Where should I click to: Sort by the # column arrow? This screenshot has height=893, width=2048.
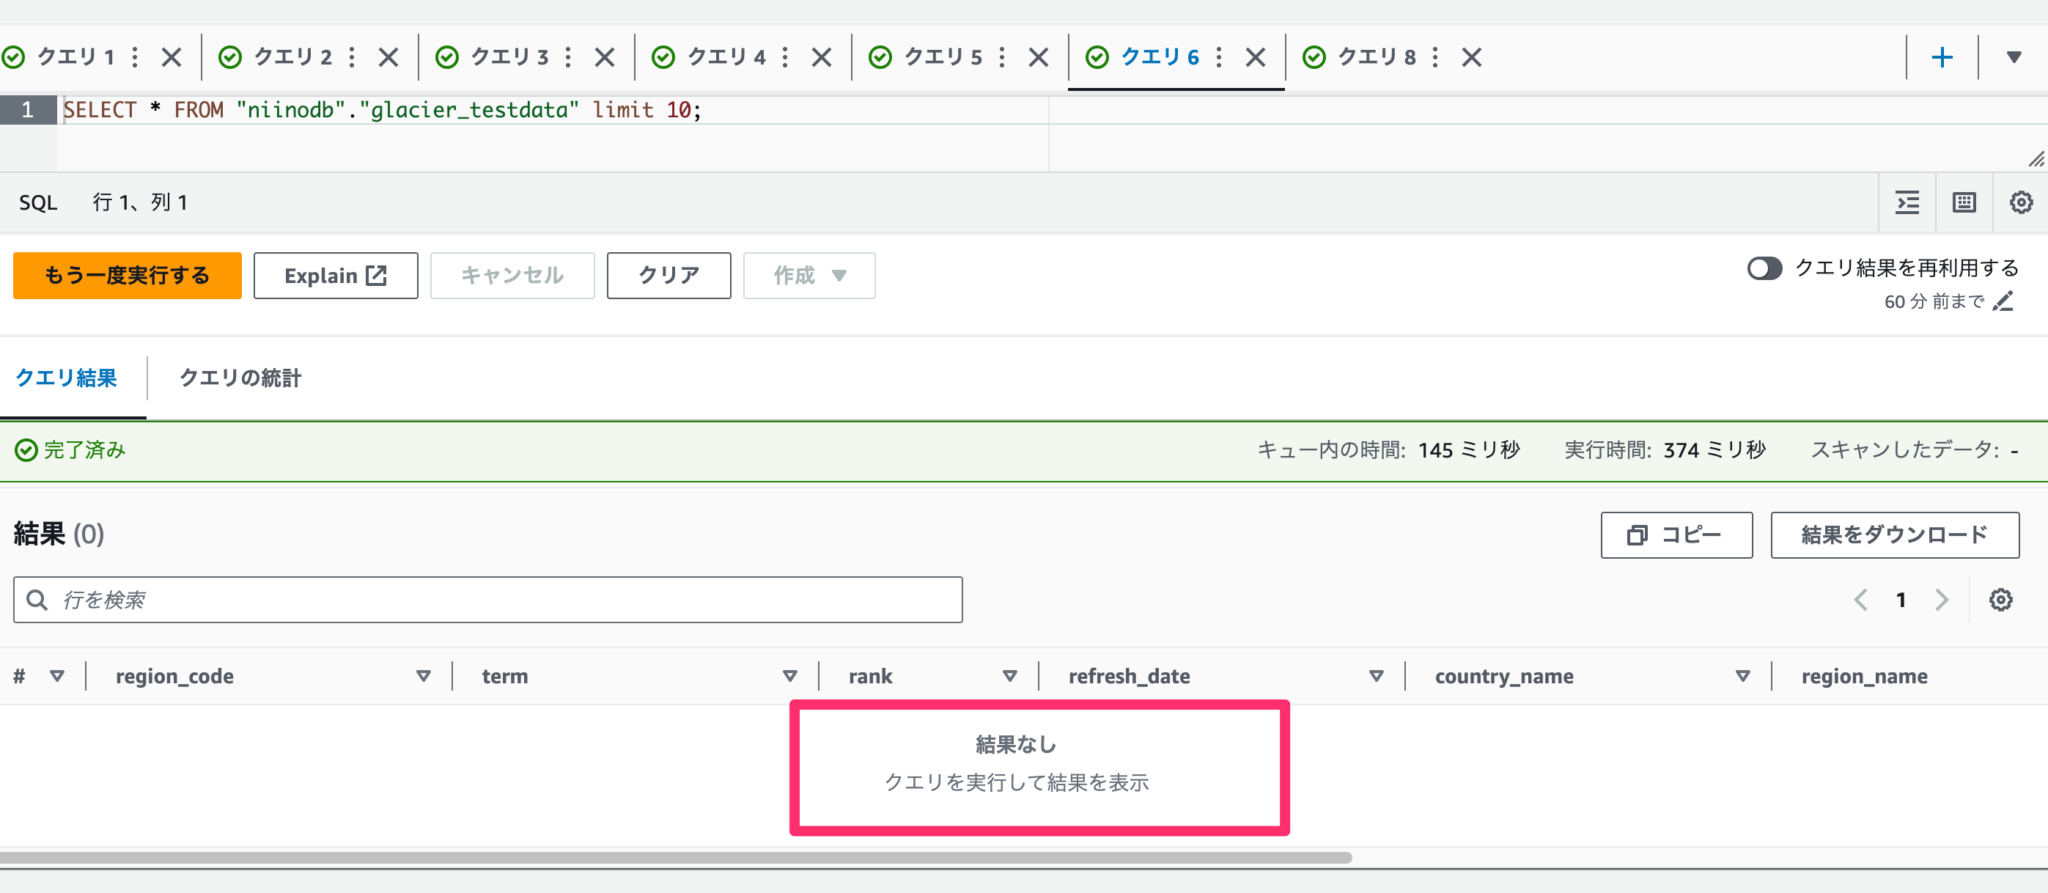pos(57,676)
